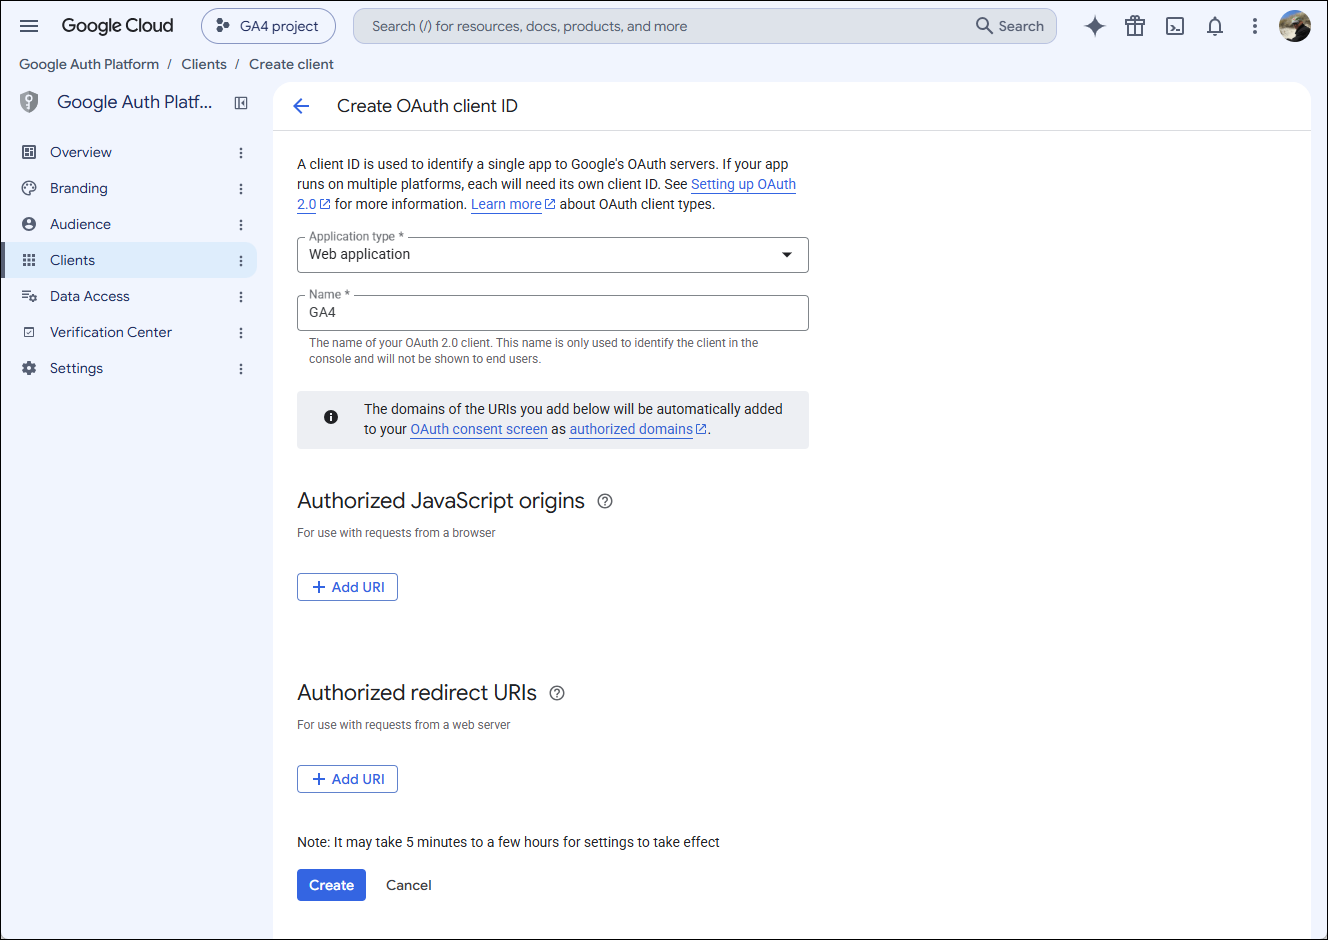Click the Data Access icon
1328x940 pixels.
pyautogui.click(x=29, y=296)
